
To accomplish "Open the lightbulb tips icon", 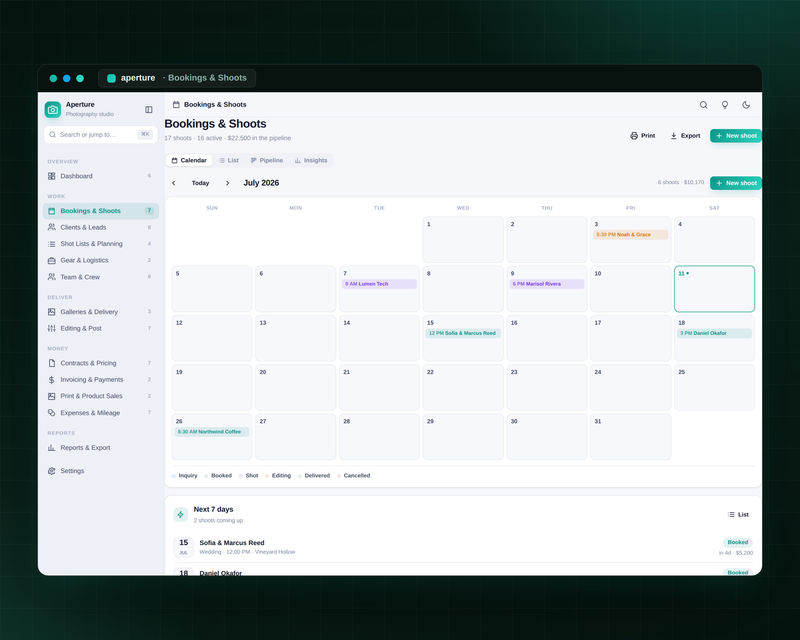I will (724, 105).
